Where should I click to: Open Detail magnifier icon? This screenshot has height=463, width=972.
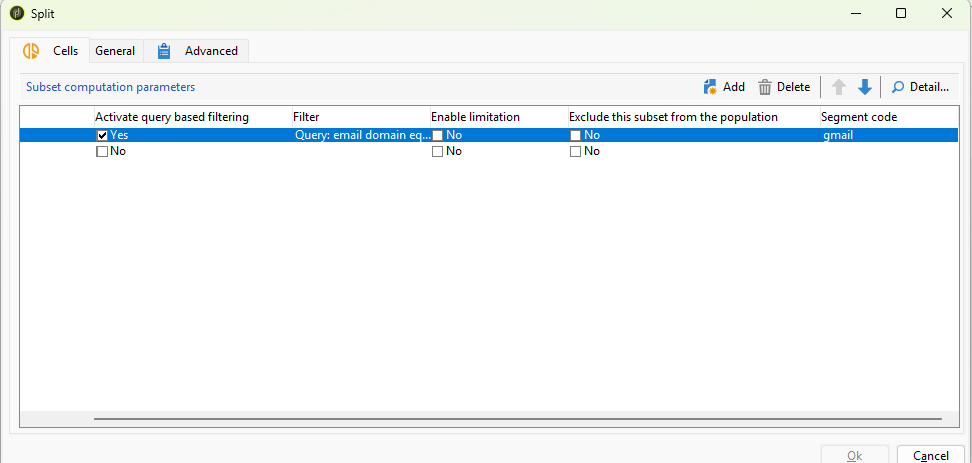point(898,87)
